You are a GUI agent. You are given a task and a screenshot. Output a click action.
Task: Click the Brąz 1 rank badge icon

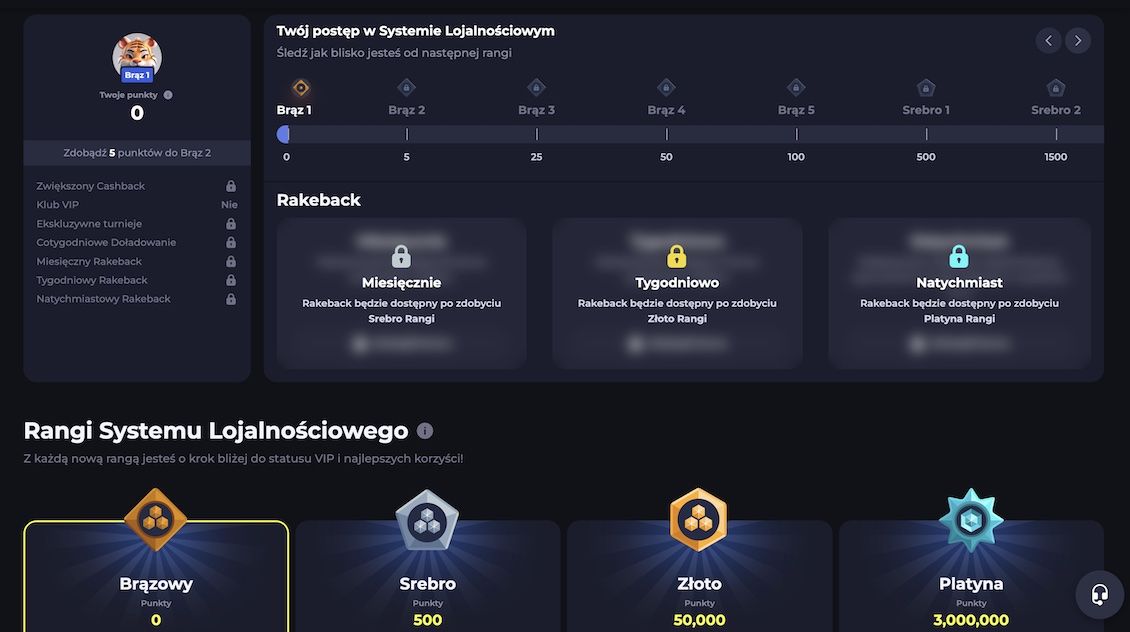coord(301,88)
